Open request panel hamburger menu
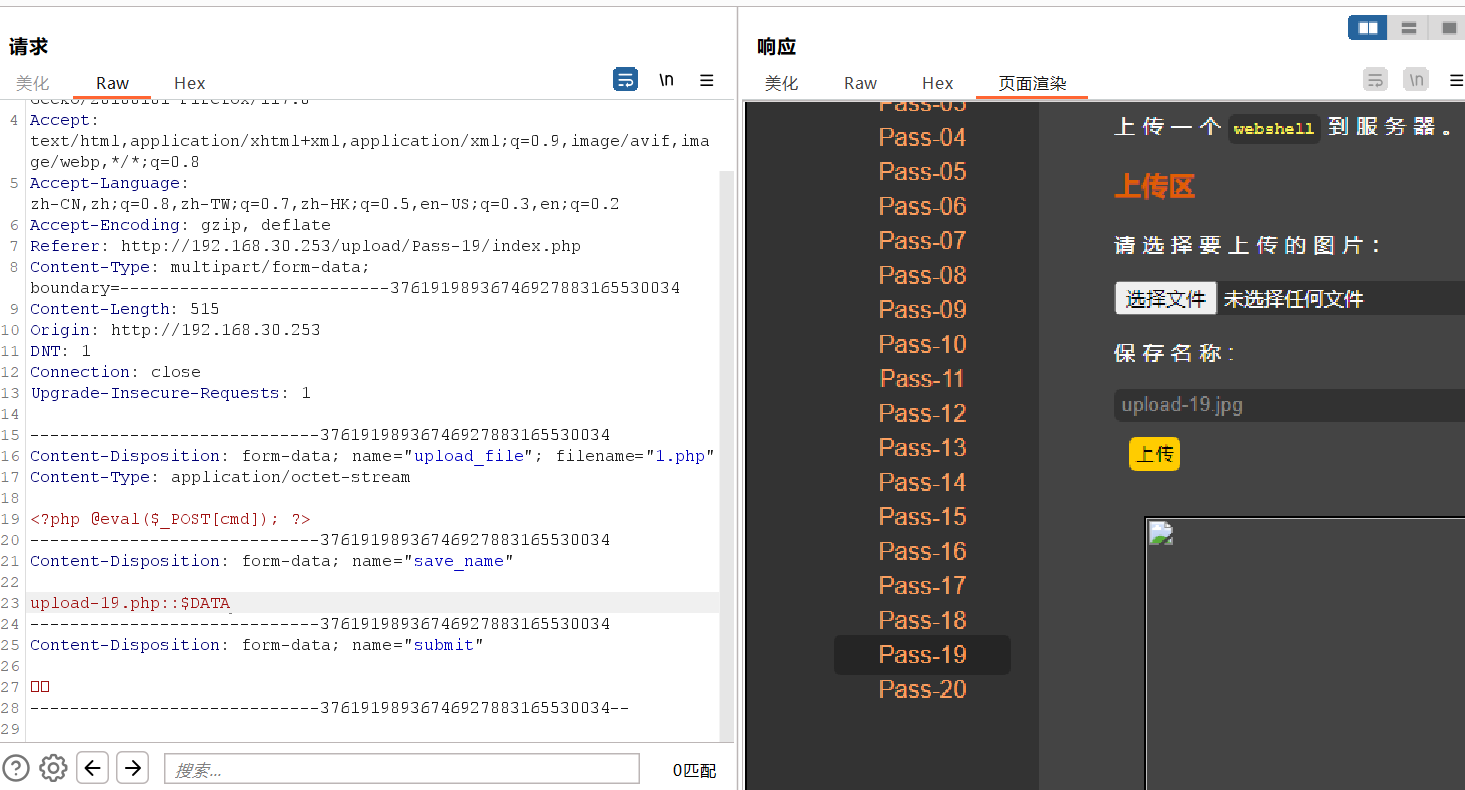The image size is (1465, 790). click(706, 80)
